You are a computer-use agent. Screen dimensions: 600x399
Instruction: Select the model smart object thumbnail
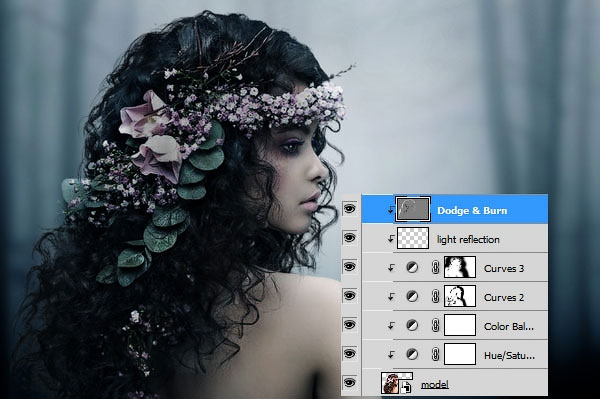pyautogui.click(x=397, y=383)
